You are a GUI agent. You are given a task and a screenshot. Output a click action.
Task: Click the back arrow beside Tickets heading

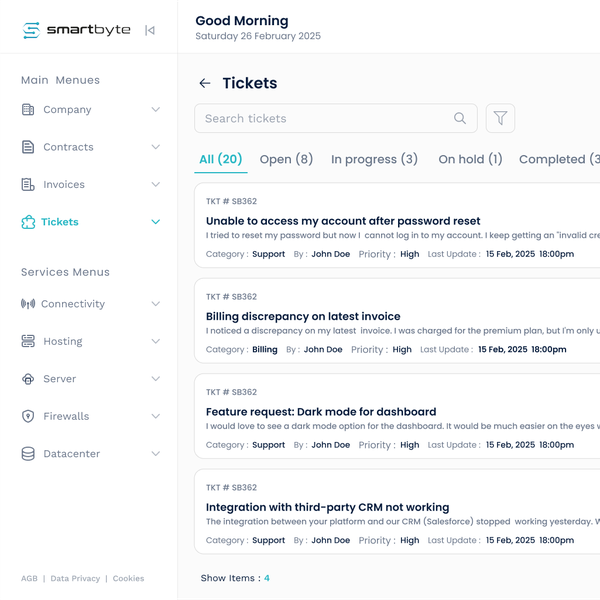tap(205, 84)
